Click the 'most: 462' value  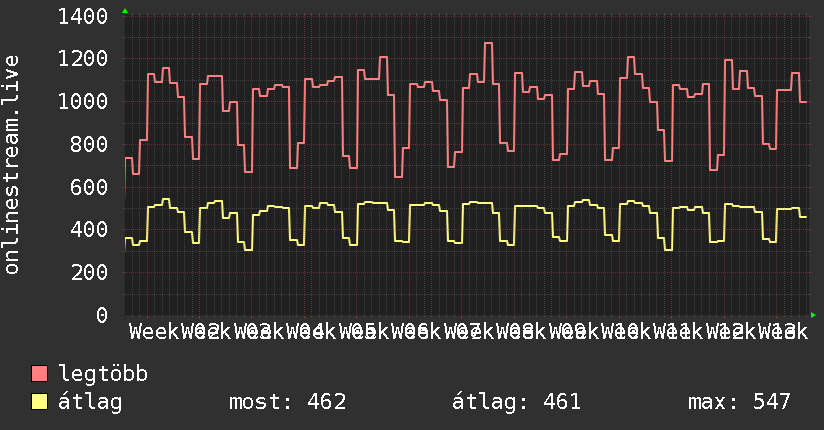coord(287,402)
